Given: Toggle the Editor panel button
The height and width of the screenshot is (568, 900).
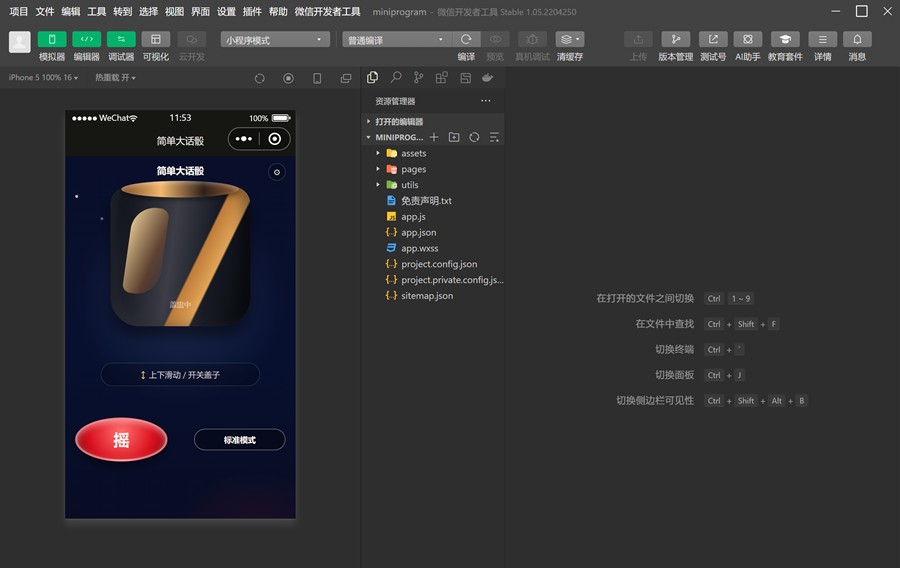Looking at the screenshot, I should pyautogui.click(x=87, y=39).
